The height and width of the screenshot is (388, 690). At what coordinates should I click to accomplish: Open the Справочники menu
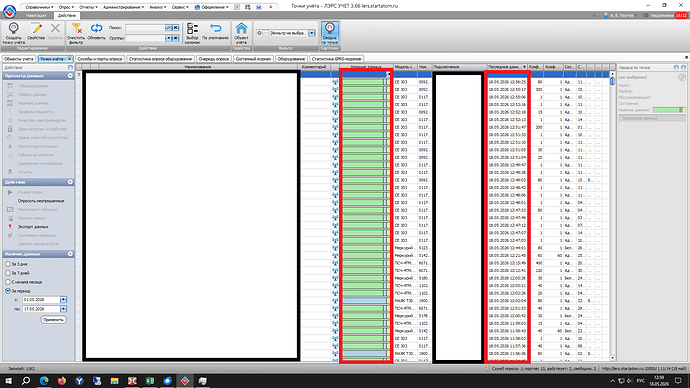(x=39, y=7)
